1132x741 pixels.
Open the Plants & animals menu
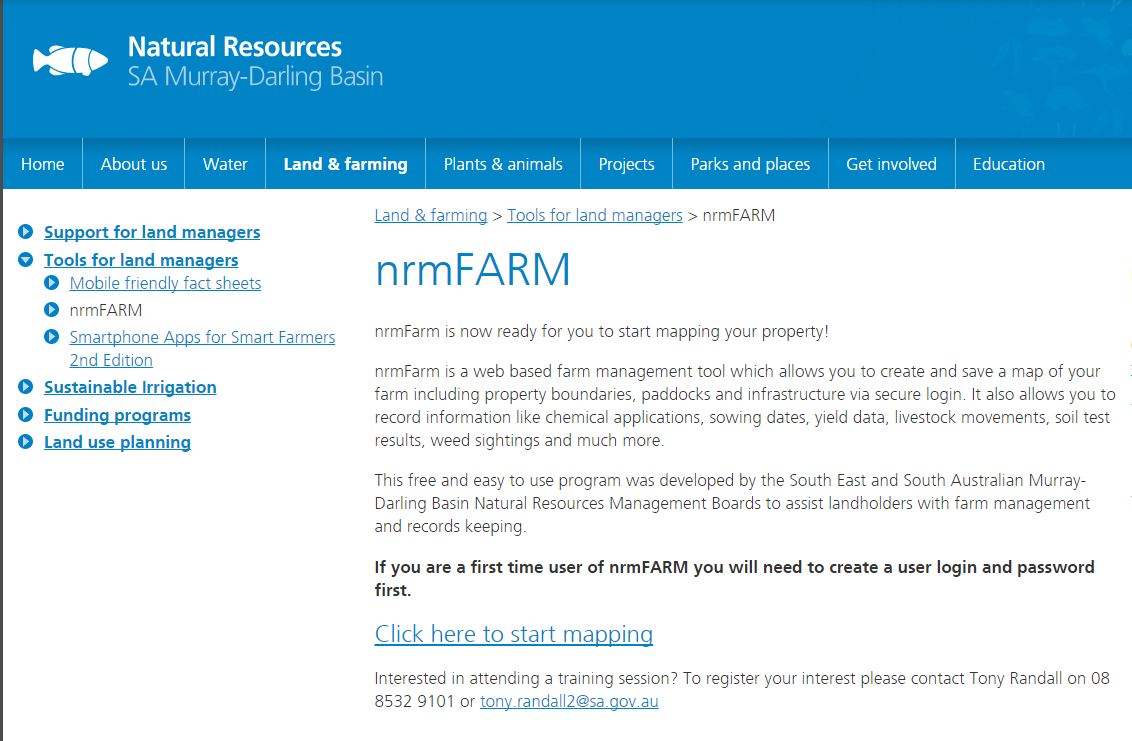coord(503,164)
